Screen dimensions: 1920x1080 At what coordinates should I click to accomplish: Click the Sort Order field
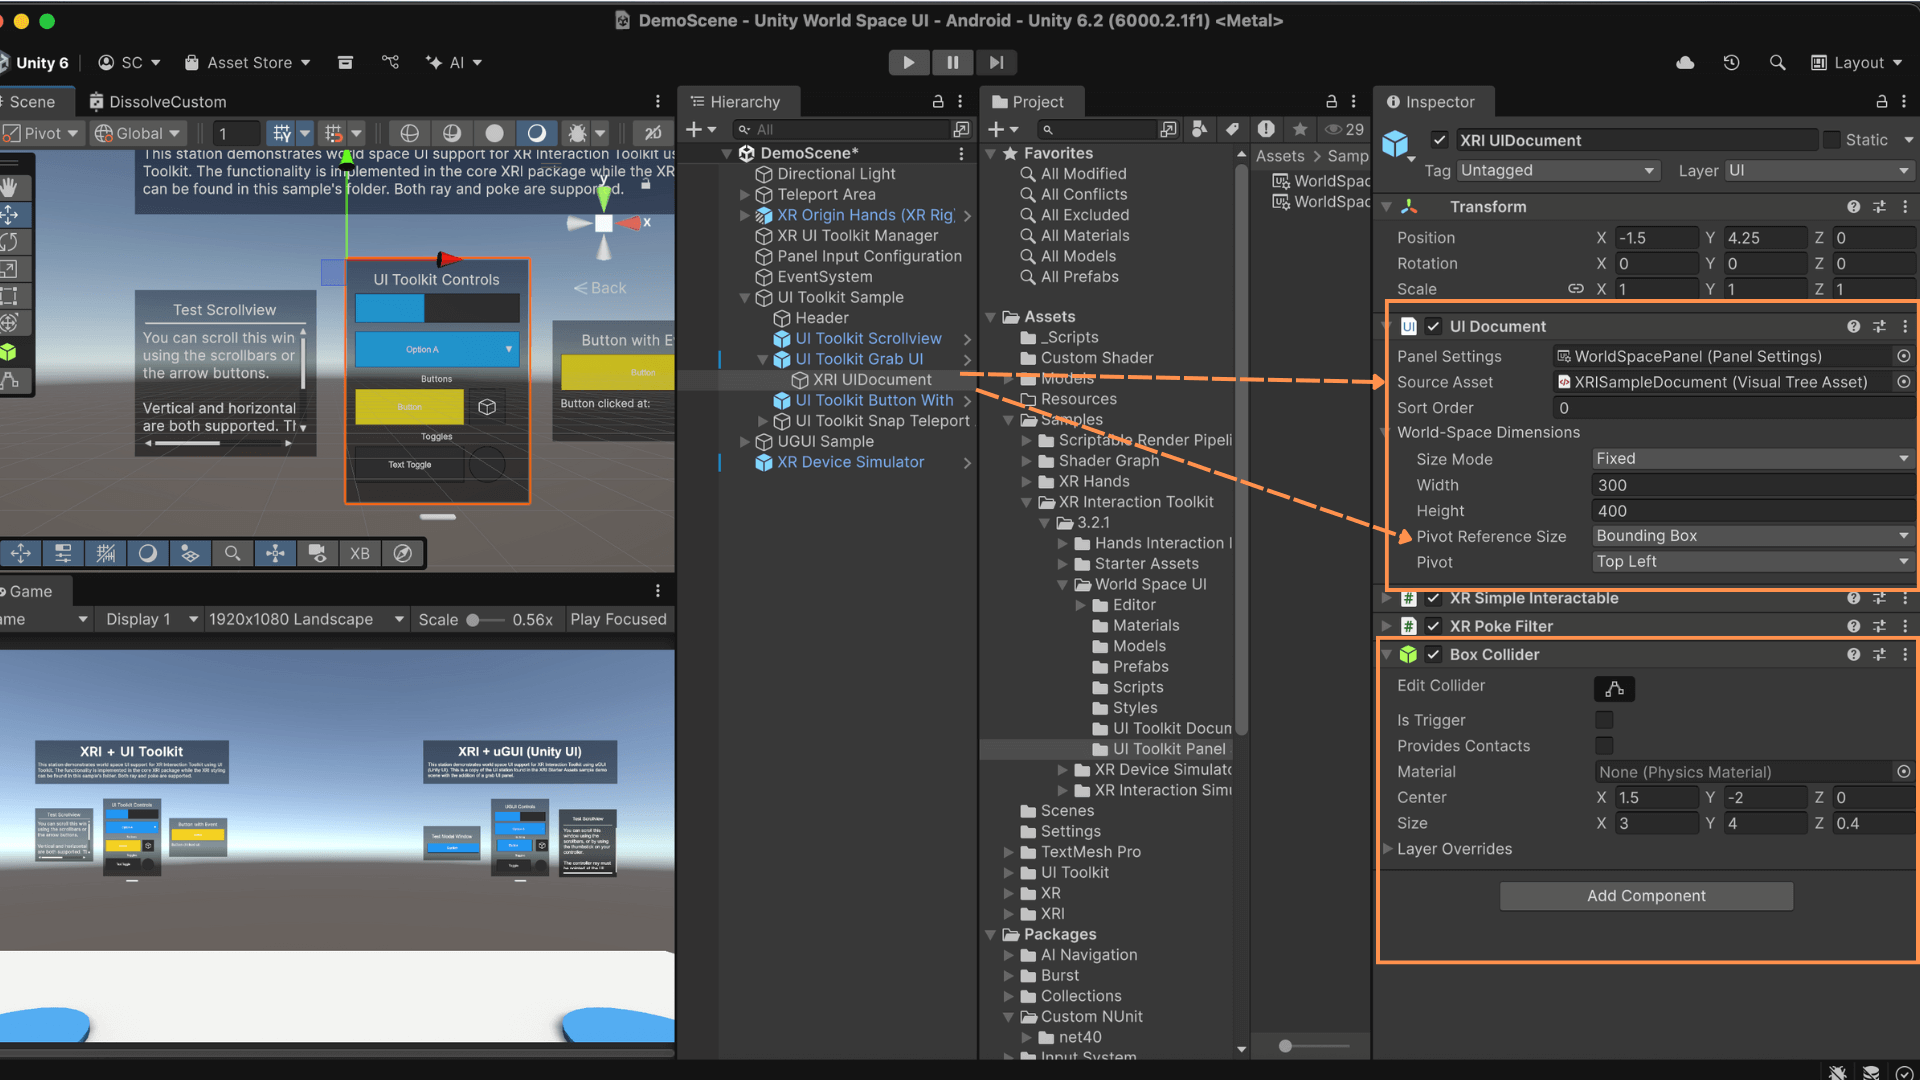(1734, 408)
